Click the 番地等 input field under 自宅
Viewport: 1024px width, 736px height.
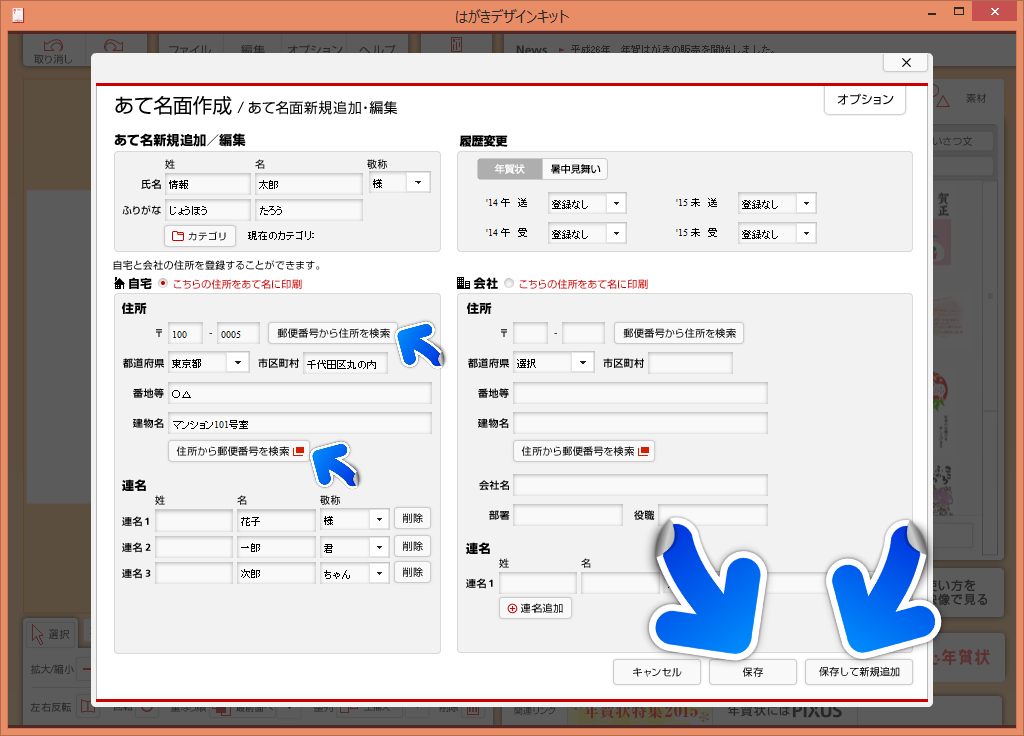tap(300, 394)
